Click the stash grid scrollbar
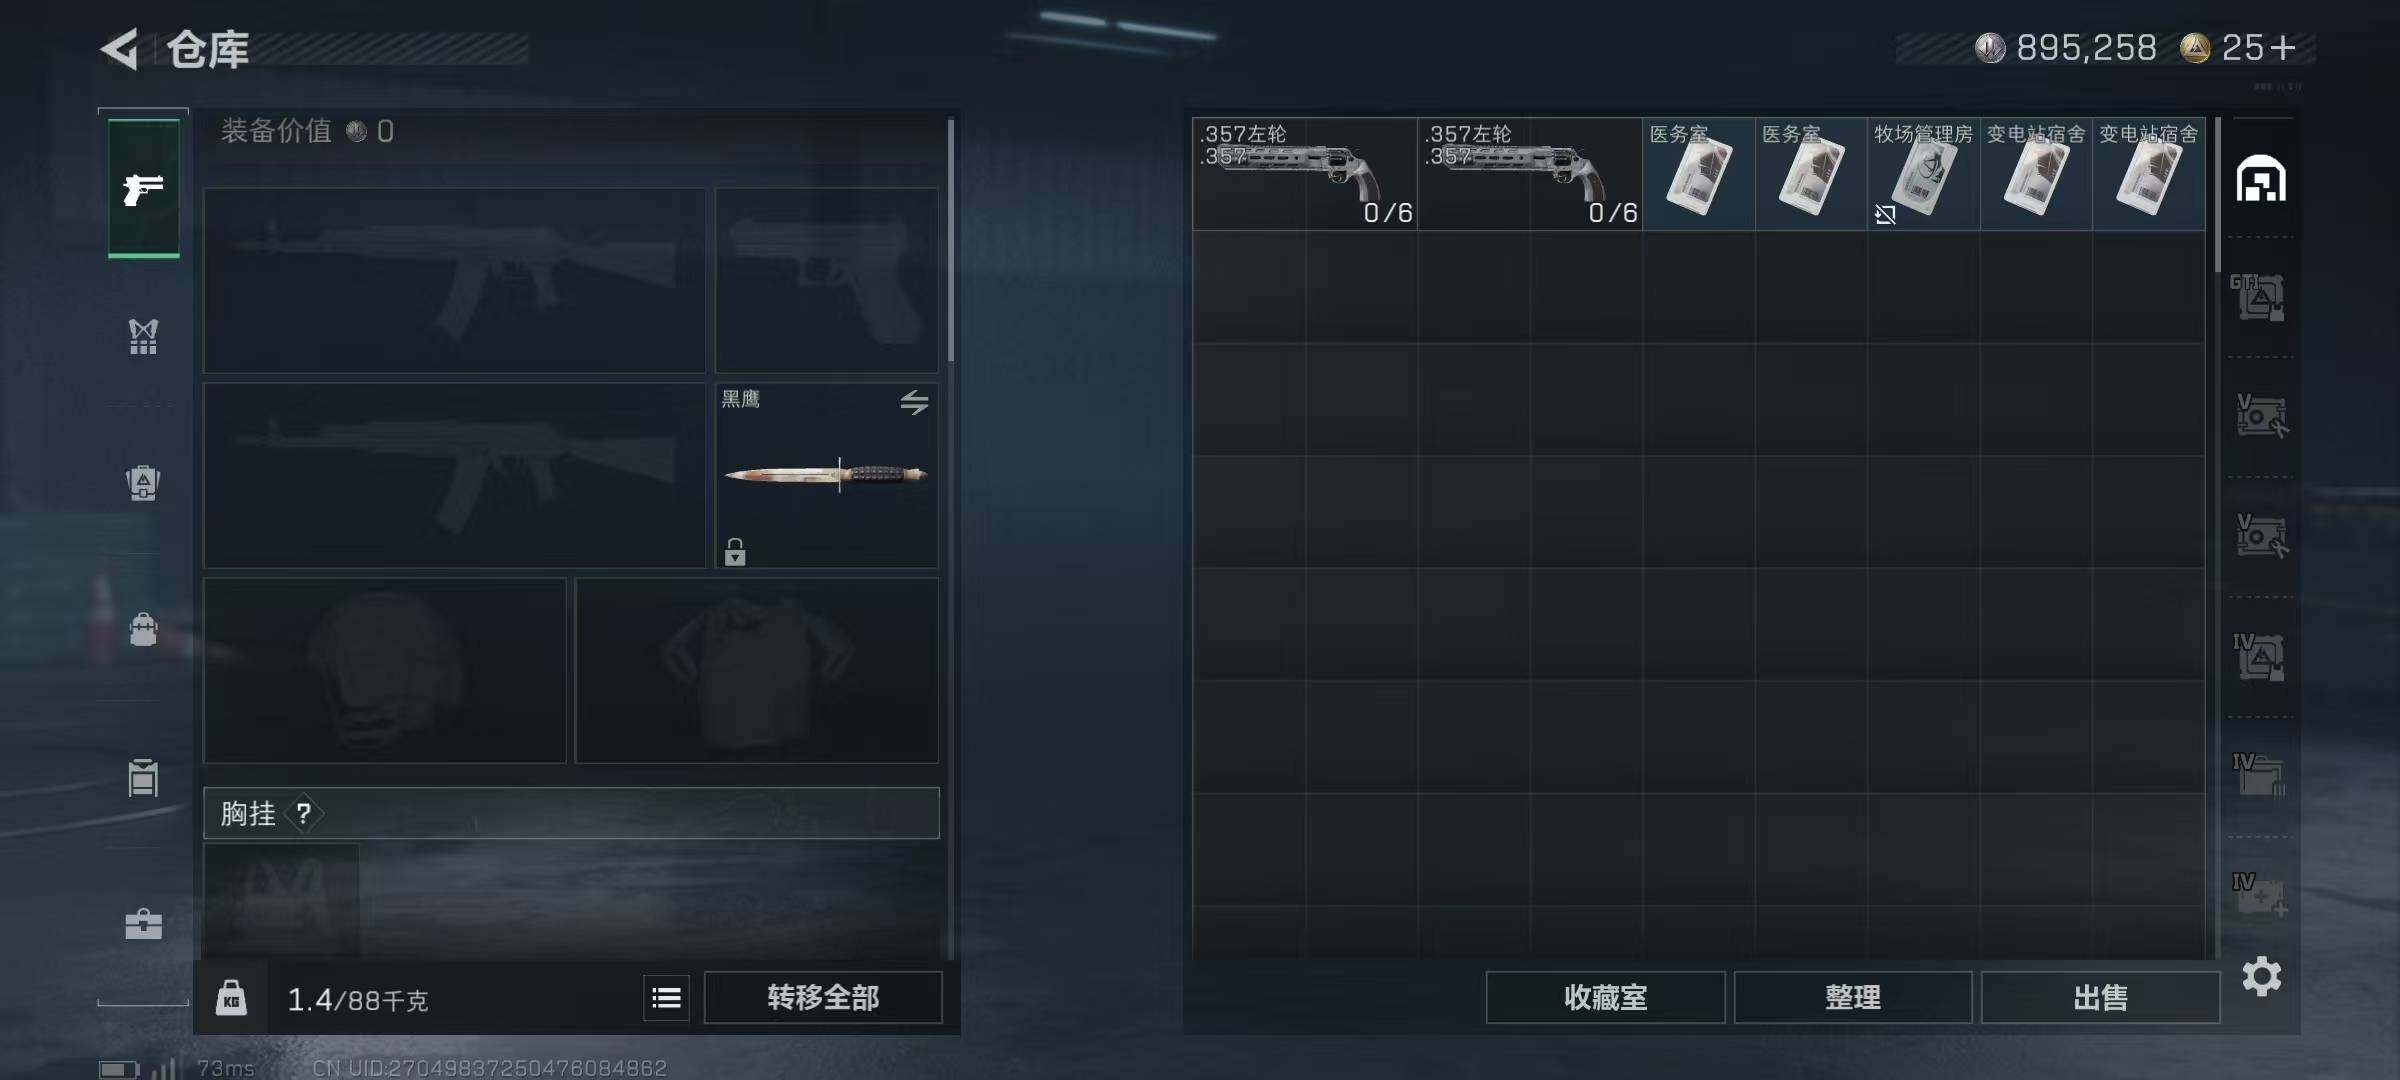 coord(2217,195)
